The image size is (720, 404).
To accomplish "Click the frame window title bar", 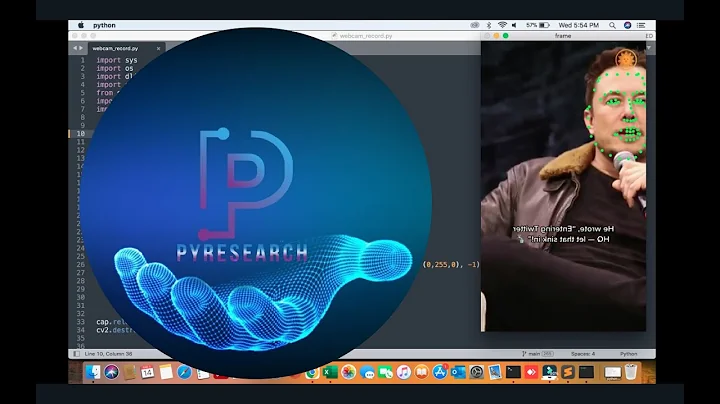I will click(562, 36).
